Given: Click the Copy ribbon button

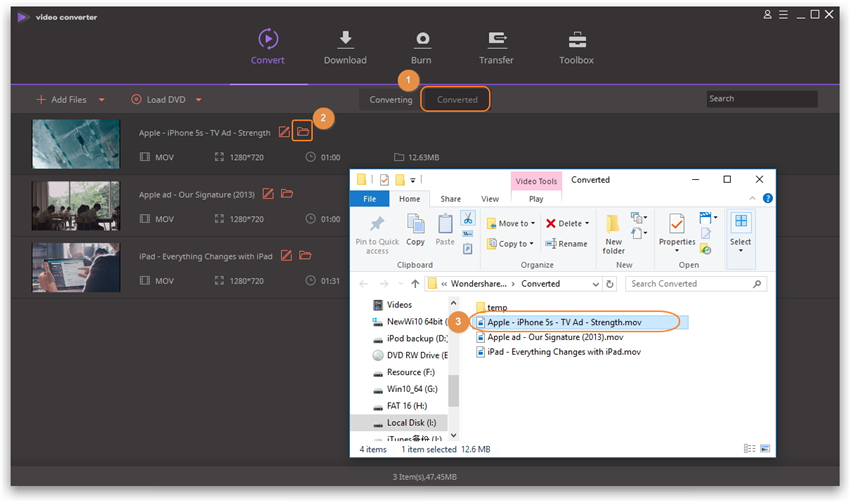Looking at the screenshot, I should click(x=415, y=230).
